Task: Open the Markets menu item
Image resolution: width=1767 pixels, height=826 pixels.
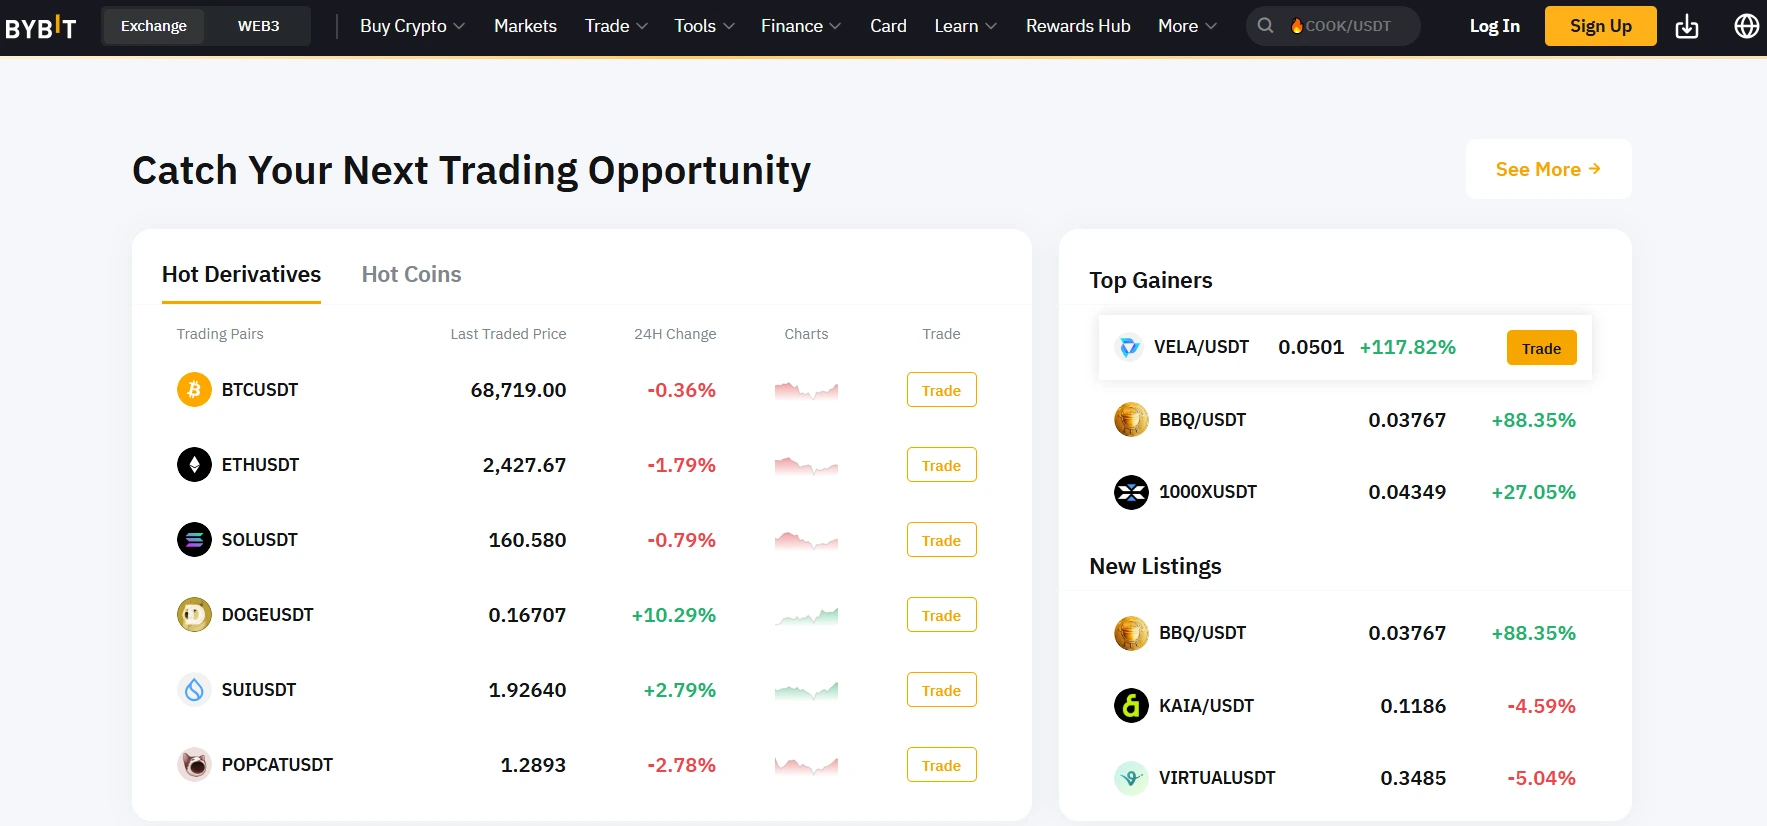Action: (525, 26)
